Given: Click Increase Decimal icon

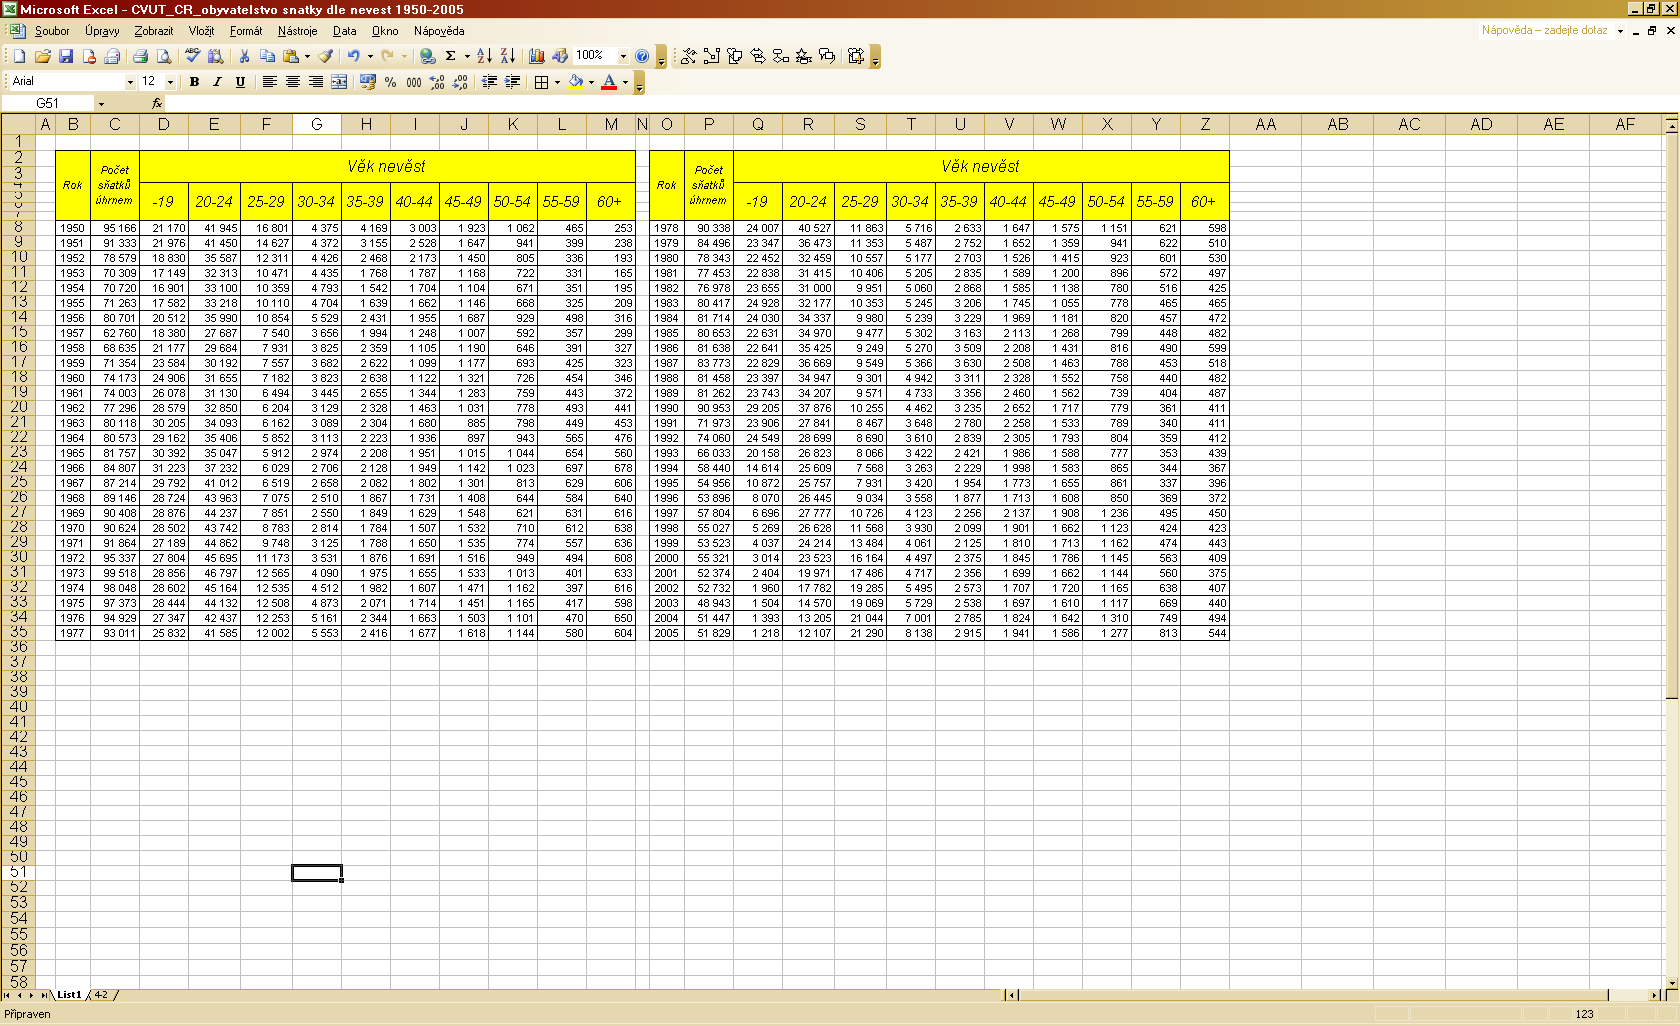Looking at the screenshot, I should click(x=437, y=82).
